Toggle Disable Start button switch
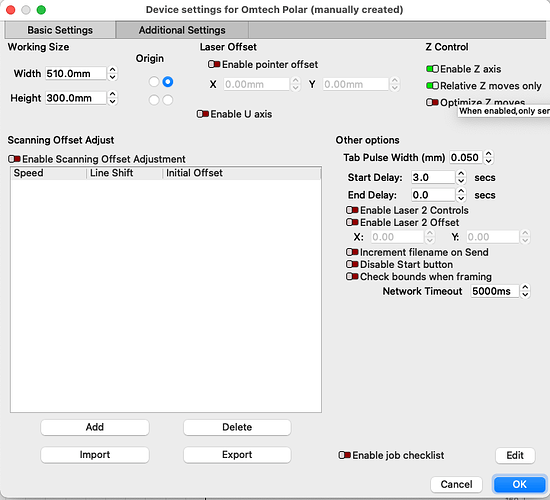 click(352, 264)
